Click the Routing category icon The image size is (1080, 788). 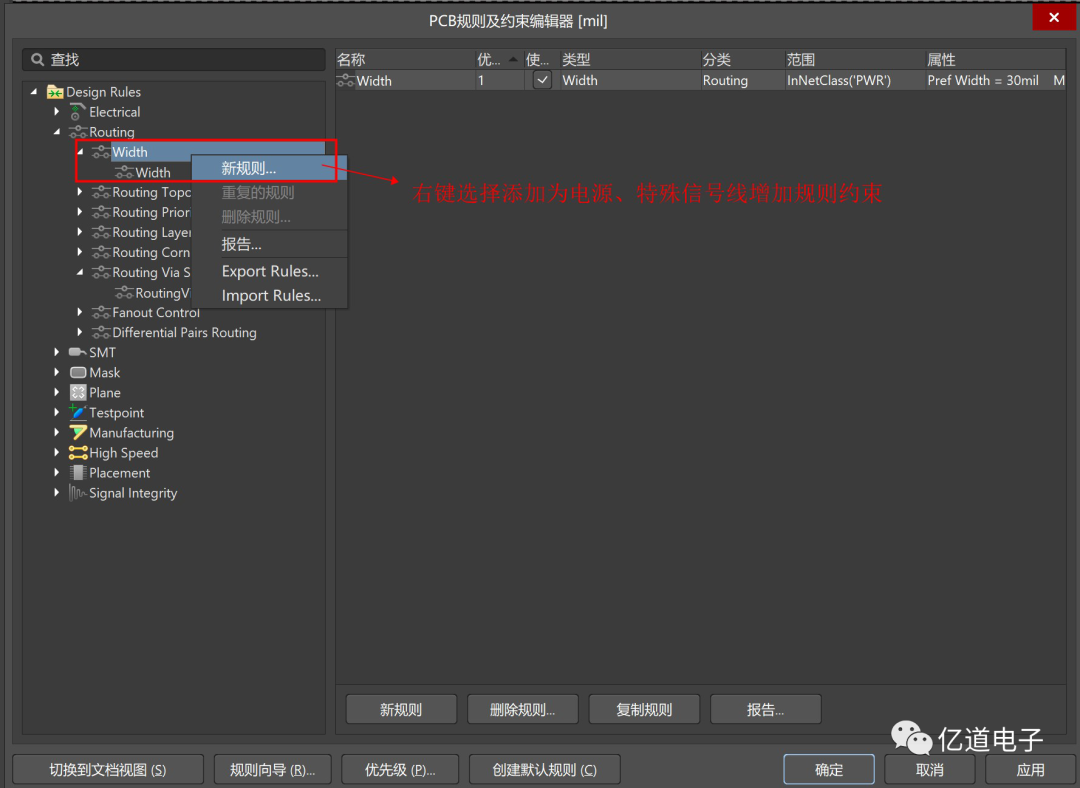point(78,132)
